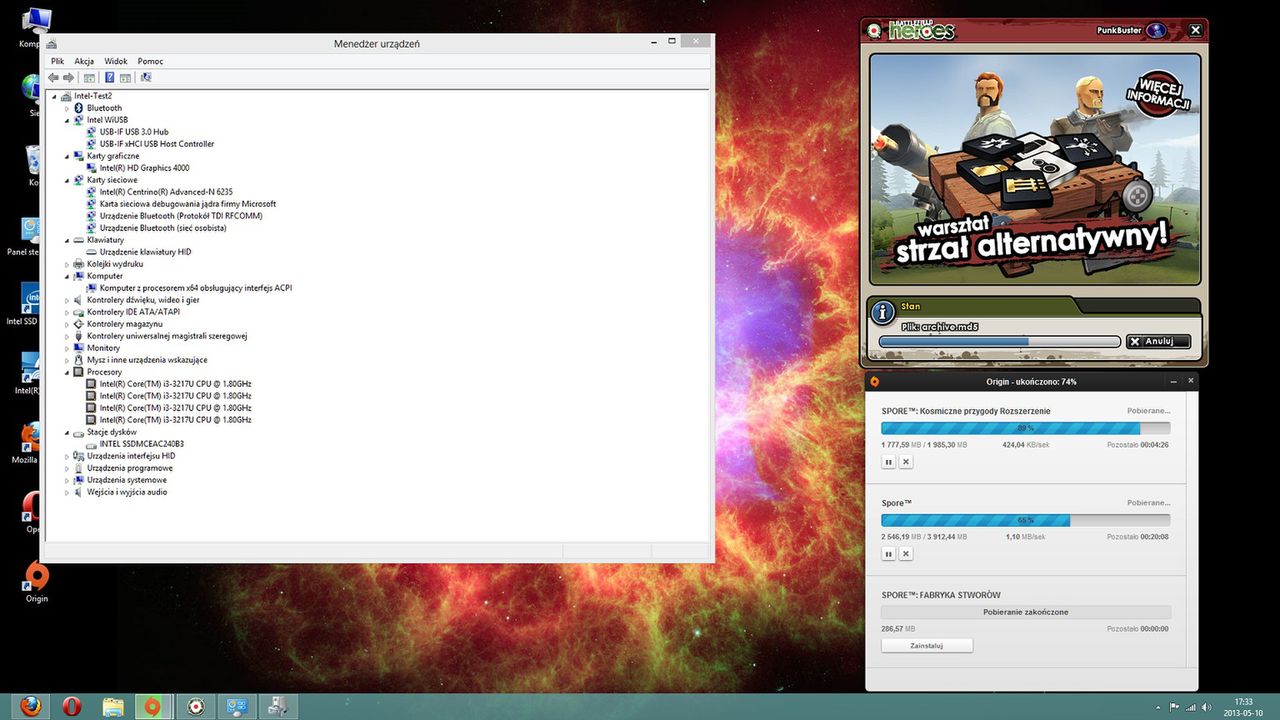Click the SPORE Kosmiczne przygody progress bar
The width and height of the screenshot is (1280, 720).
click(x=1025, y=428)
